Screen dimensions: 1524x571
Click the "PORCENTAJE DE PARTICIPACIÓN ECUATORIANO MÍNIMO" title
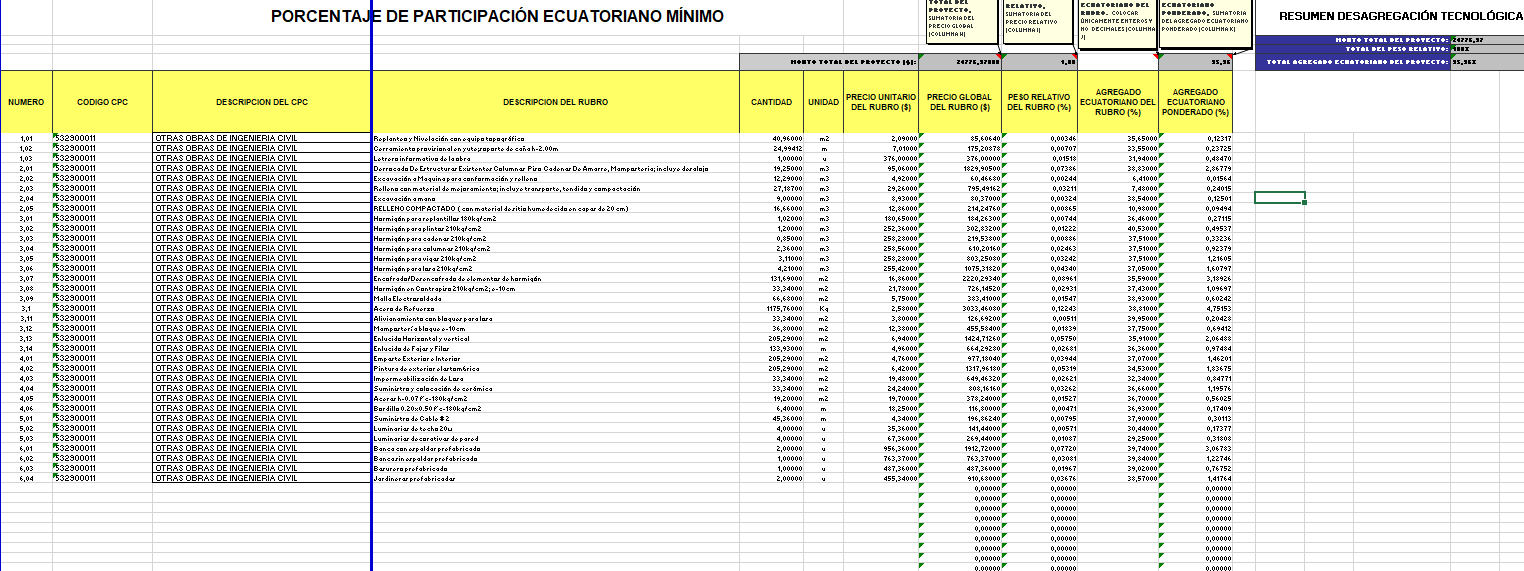(x=497, y=17)
